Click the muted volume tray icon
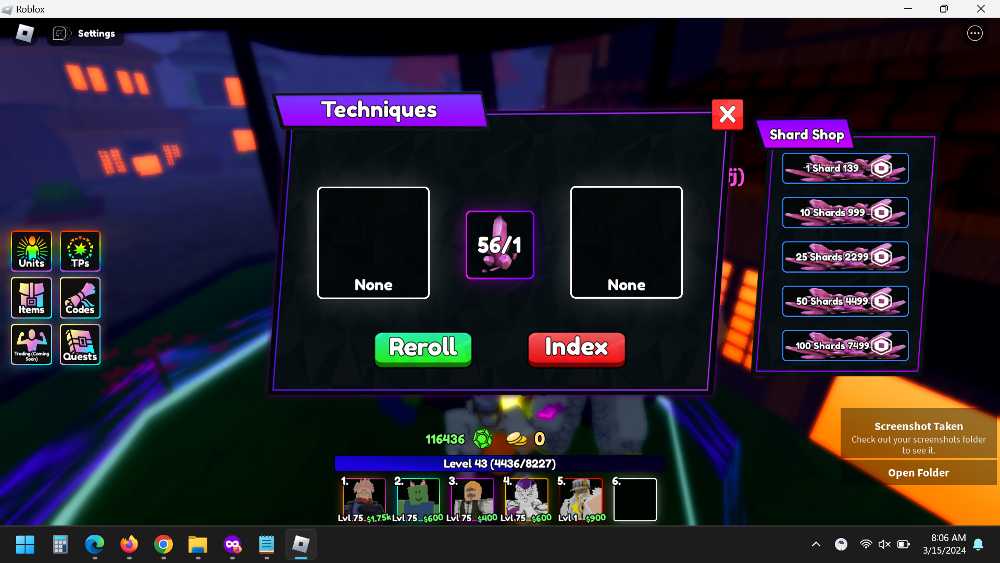Image resolution: width=1000 pixels, height=563 pixels. 884,545
